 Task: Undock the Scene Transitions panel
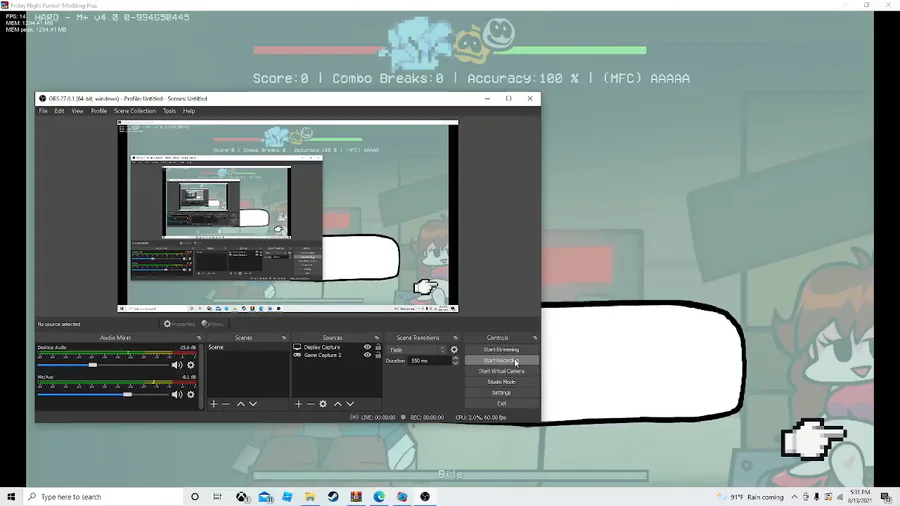[455, 338]
